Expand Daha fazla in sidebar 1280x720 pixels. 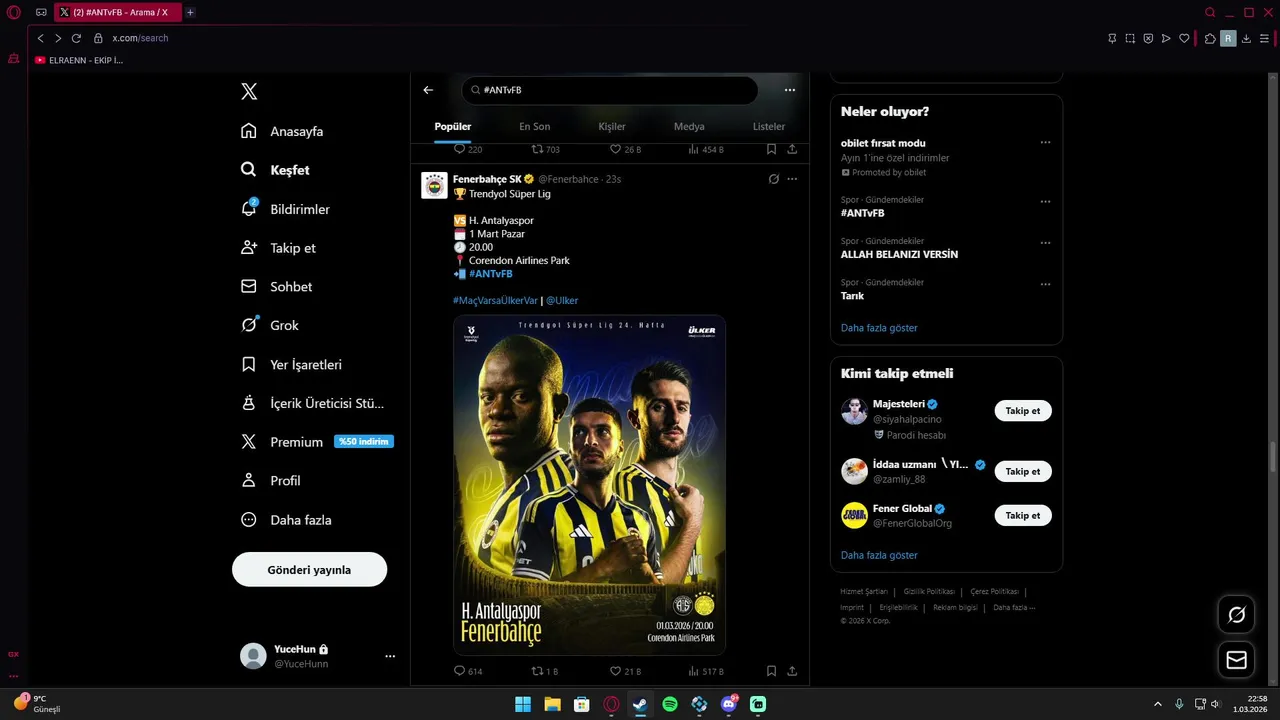pos(286,520)
